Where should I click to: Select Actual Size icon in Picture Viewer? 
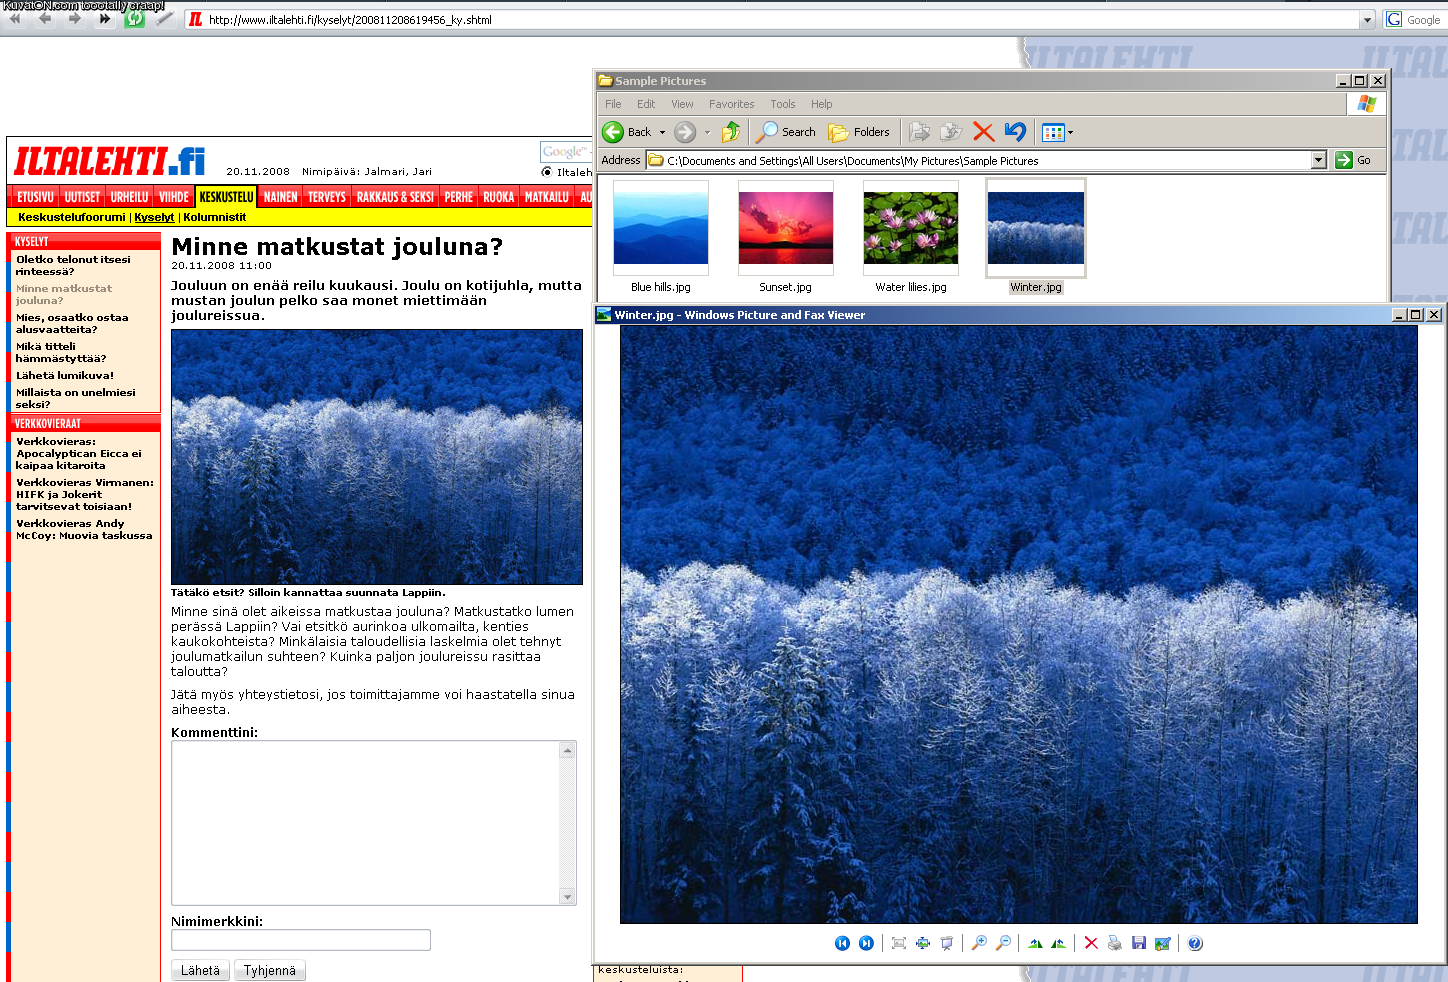click(x=922, y=943)
